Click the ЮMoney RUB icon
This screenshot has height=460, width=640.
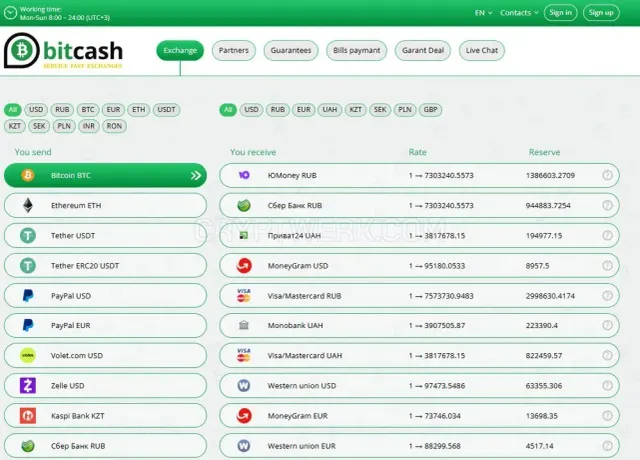(x=244, y=175)
